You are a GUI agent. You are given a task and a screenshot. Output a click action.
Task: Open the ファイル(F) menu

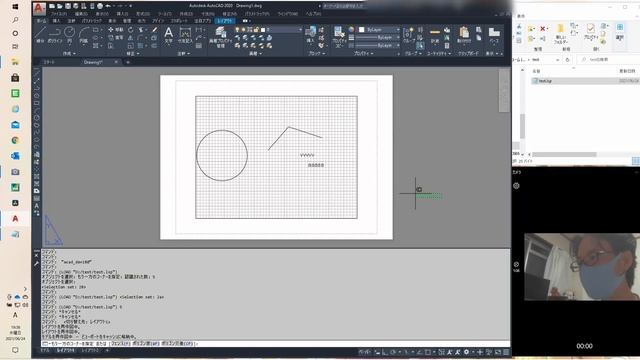click(x=59, y=14)
